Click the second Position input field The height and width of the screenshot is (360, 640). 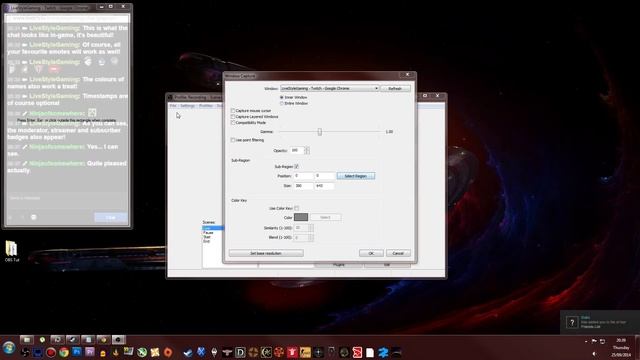324,176
